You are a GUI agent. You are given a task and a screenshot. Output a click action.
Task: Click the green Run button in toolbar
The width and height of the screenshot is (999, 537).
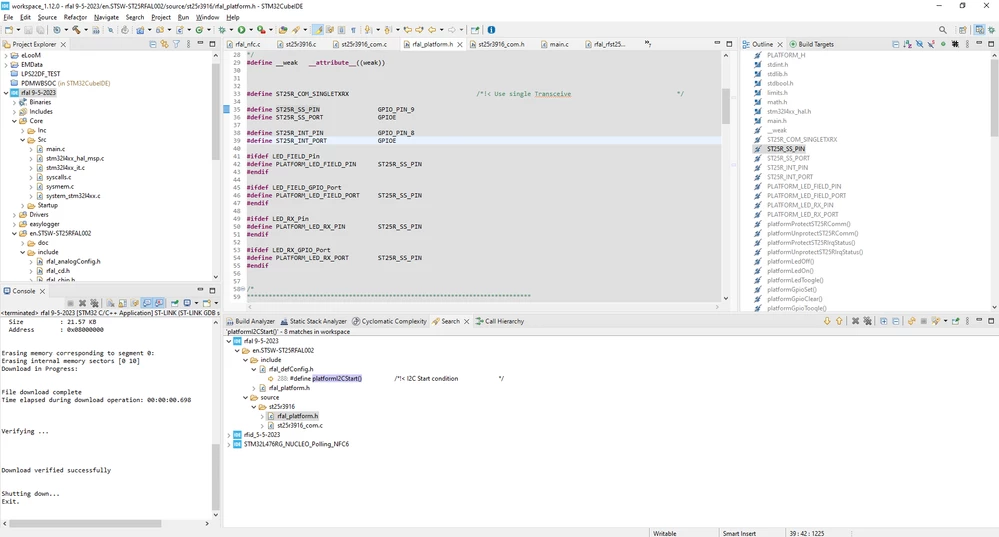(241, 30)
